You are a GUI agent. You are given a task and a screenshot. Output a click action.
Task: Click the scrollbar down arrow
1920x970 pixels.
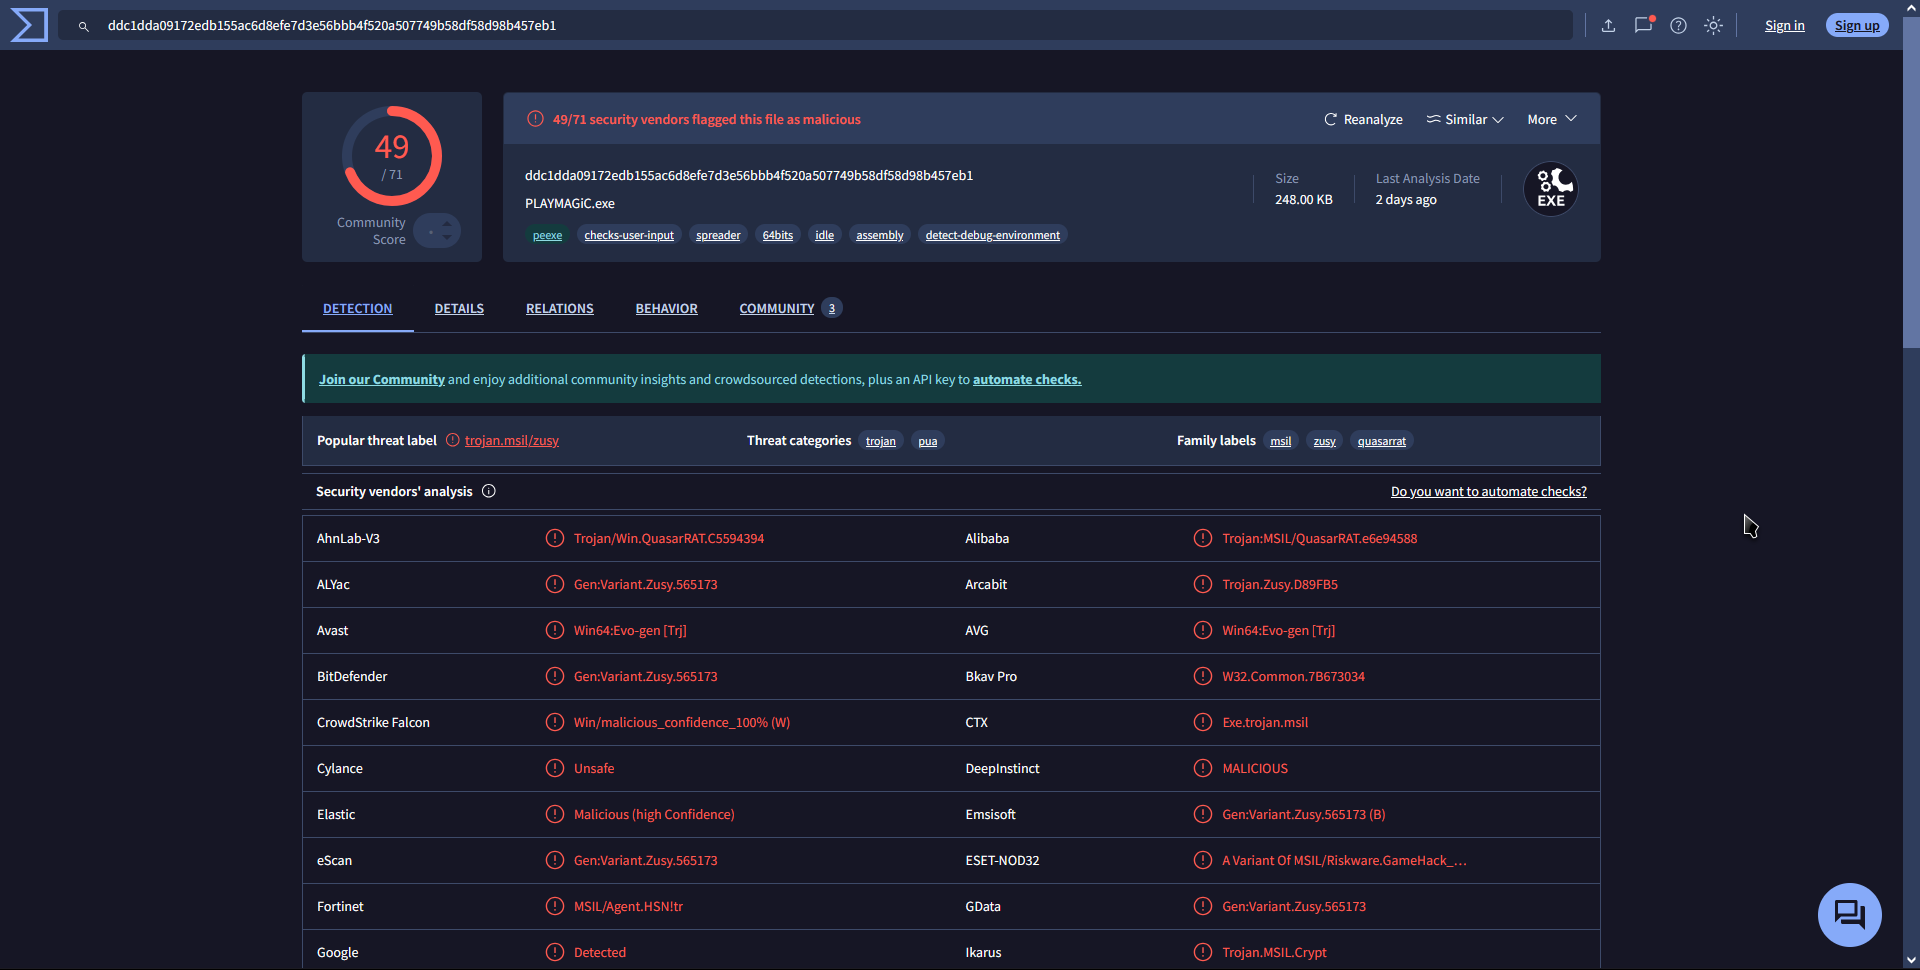1911,960
